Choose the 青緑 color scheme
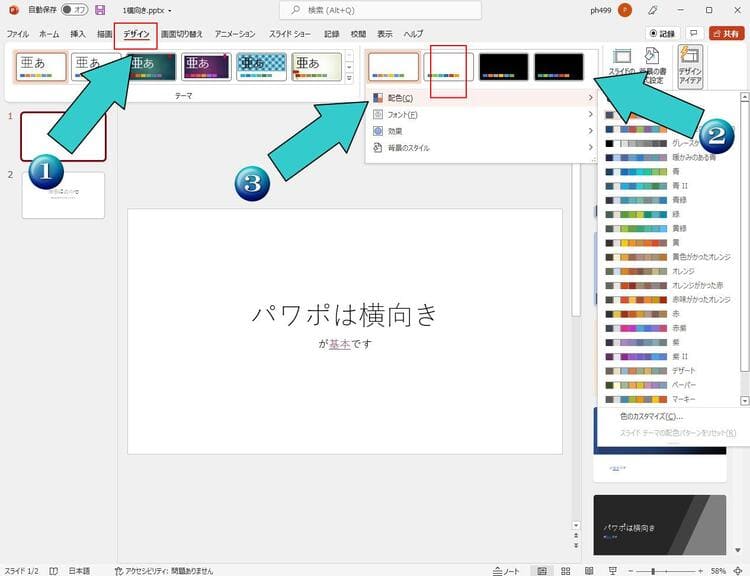This screenshot has width=750, height=576. [x=669, y=200]
